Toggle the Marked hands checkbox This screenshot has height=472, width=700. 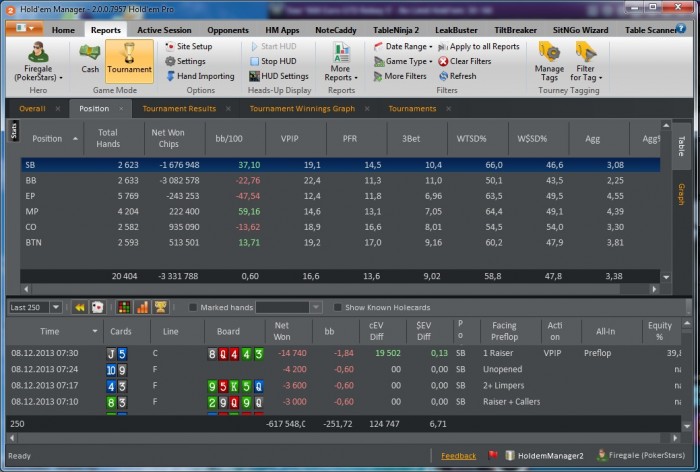point(193,307)
